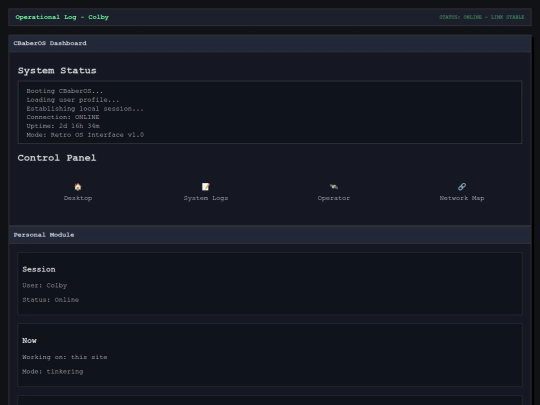Click the 'STATUS: ONLINE - LINK STABLE' indicator
Screen dimensions: 540x405
coord(481,17)
